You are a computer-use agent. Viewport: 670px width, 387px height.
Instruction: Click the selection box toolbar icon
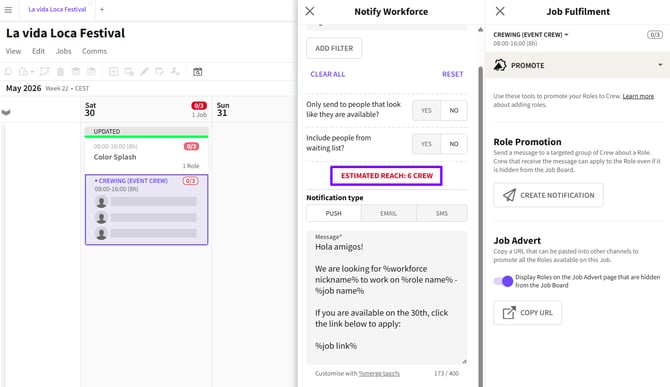tap(44, 72)
